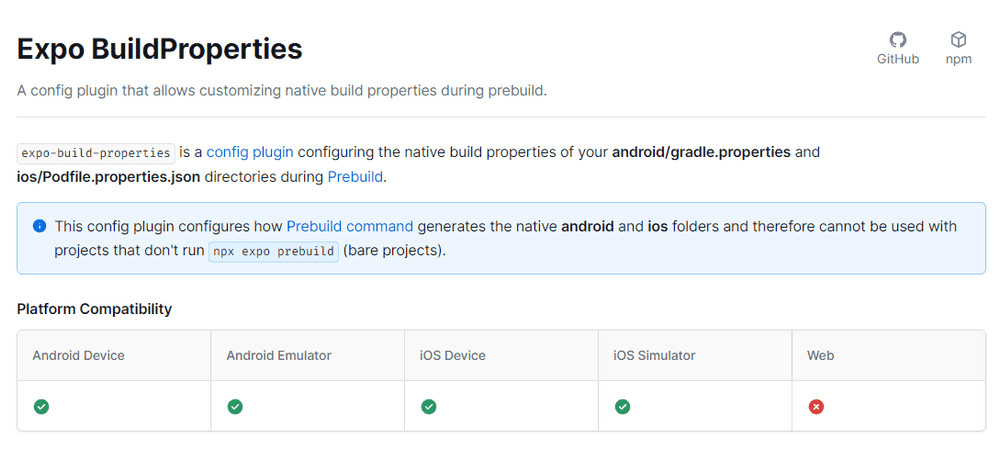This screenshot has width=1000, height=460.
Task: Click the expo-build-properties inline code
Action: click(x=96, y=153)
